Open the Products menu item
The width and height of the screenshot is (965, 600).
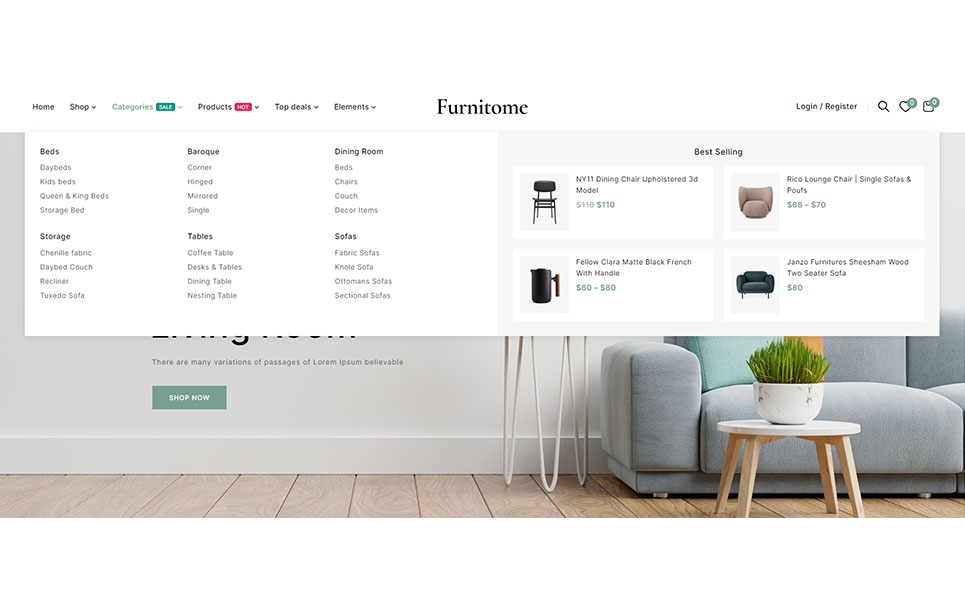click(x=214, y=107)
